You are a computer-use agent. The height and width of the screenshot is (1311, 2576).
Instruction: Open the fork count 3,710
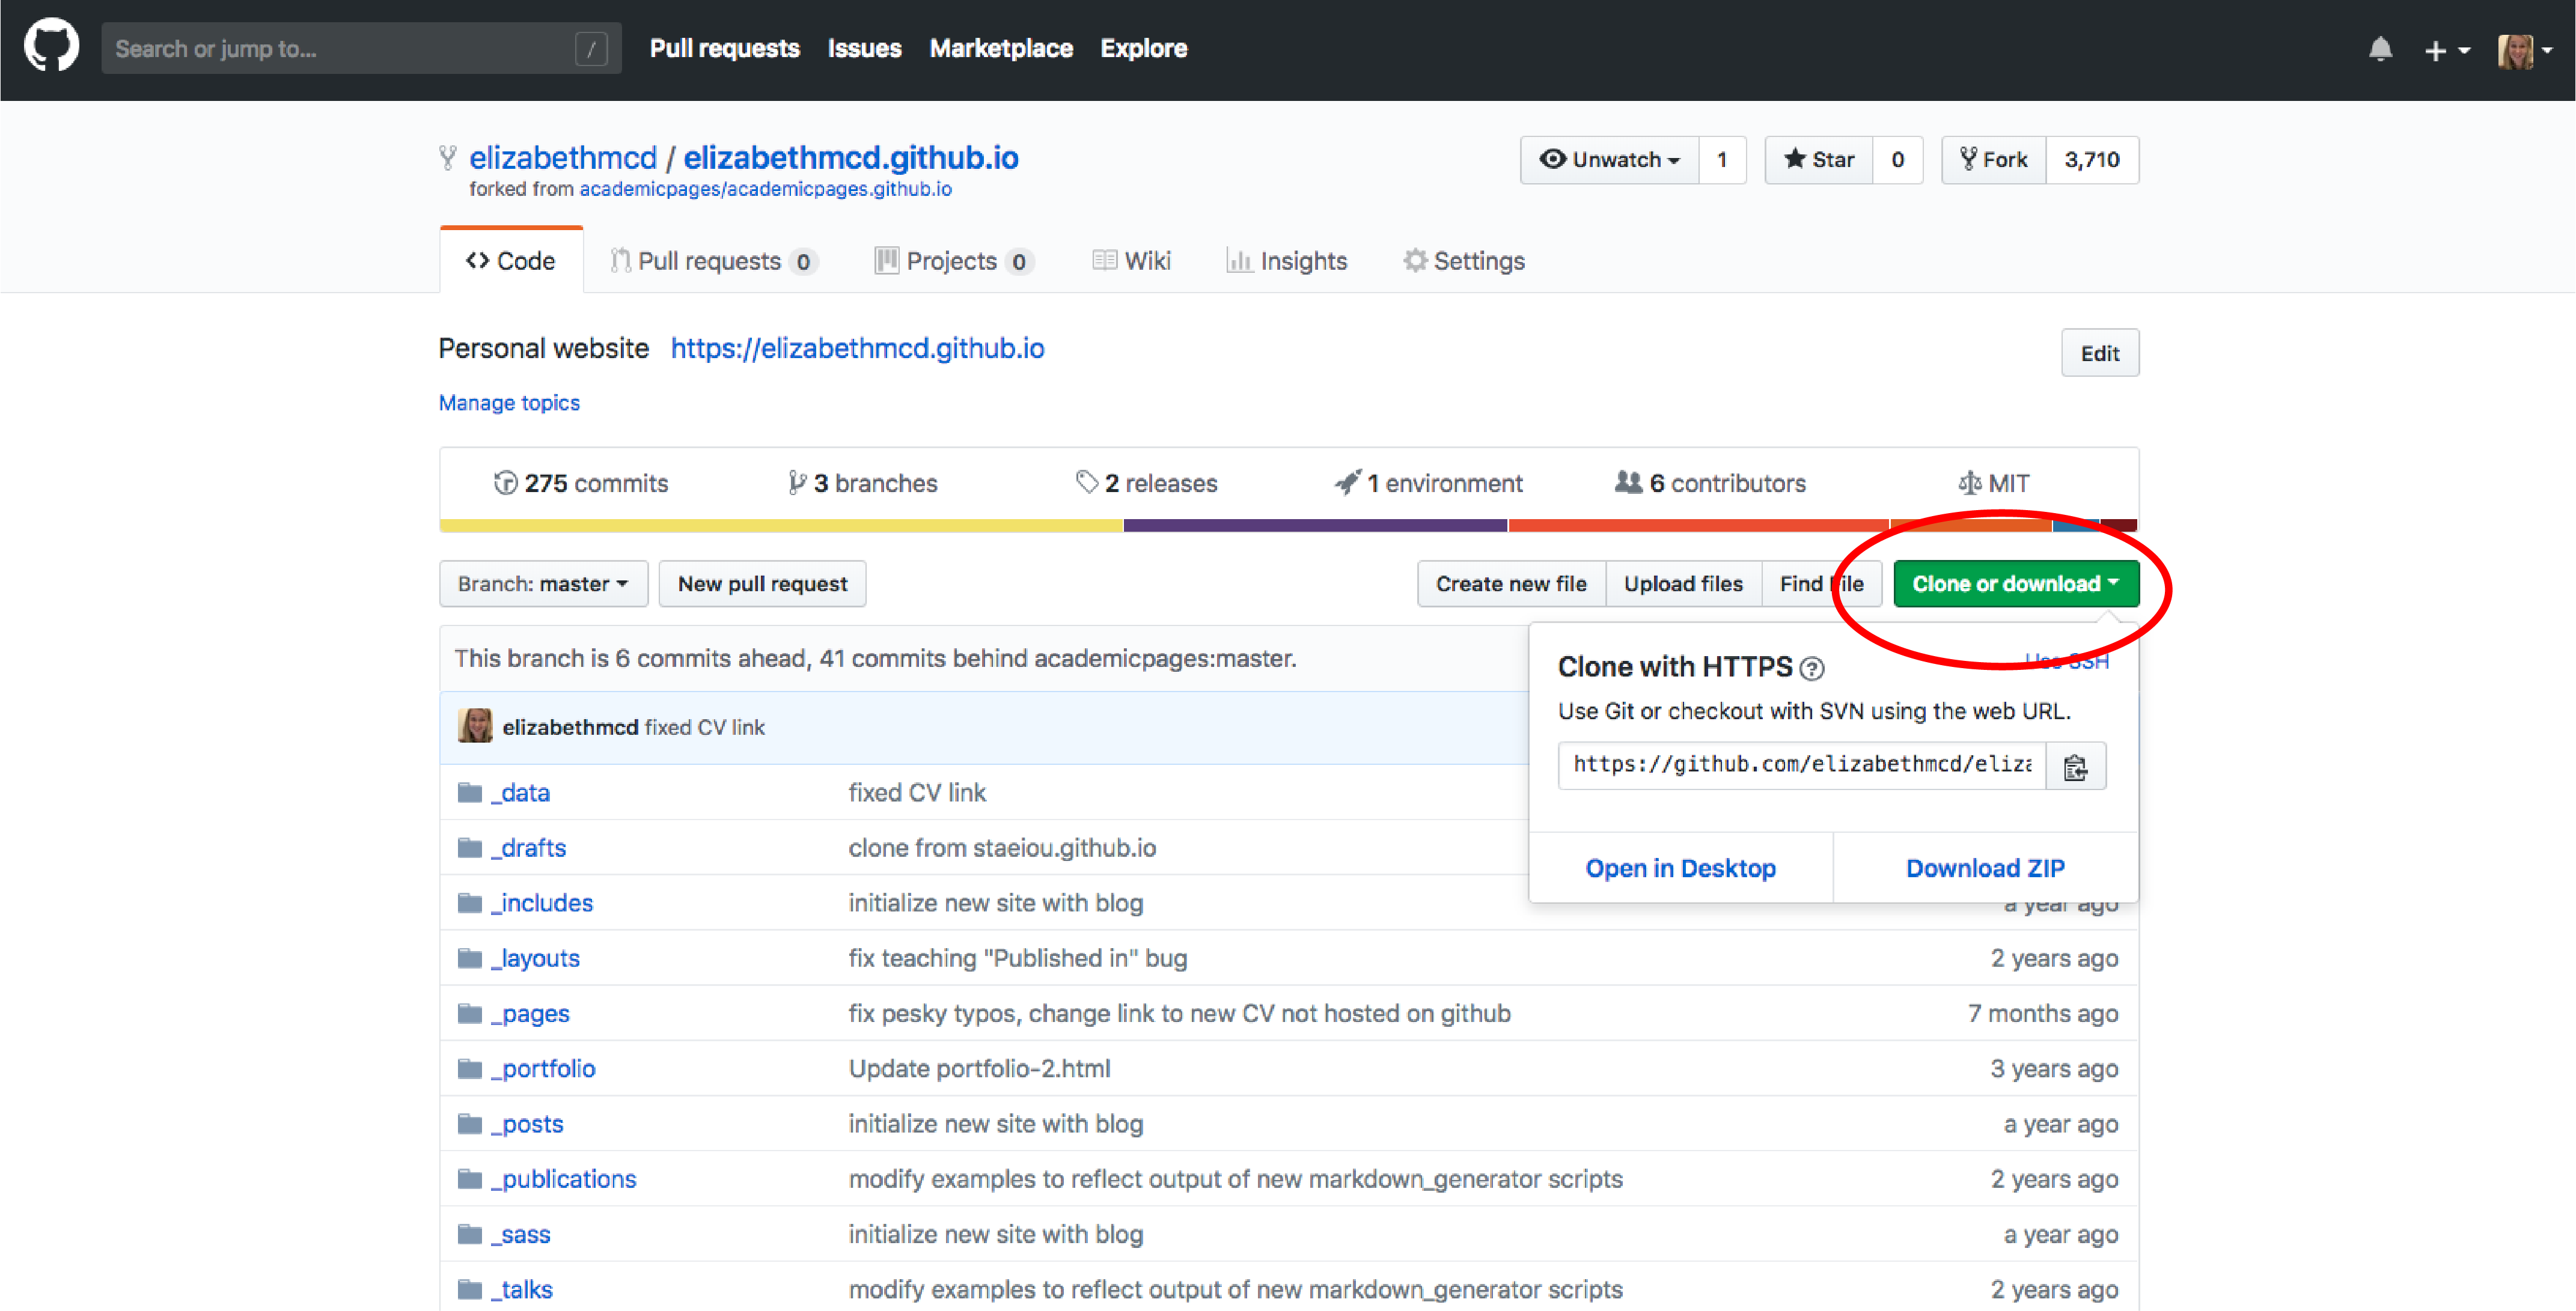click(2092, 160)
